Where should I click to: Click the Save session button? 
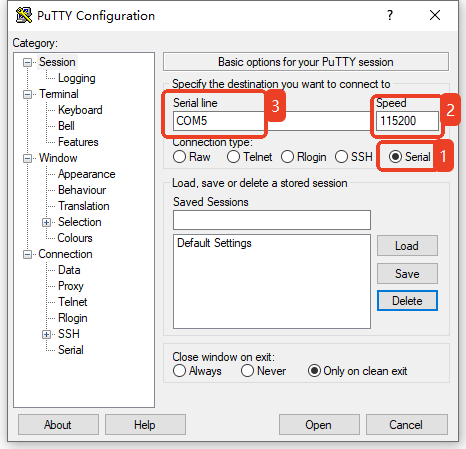coord(407,274)
